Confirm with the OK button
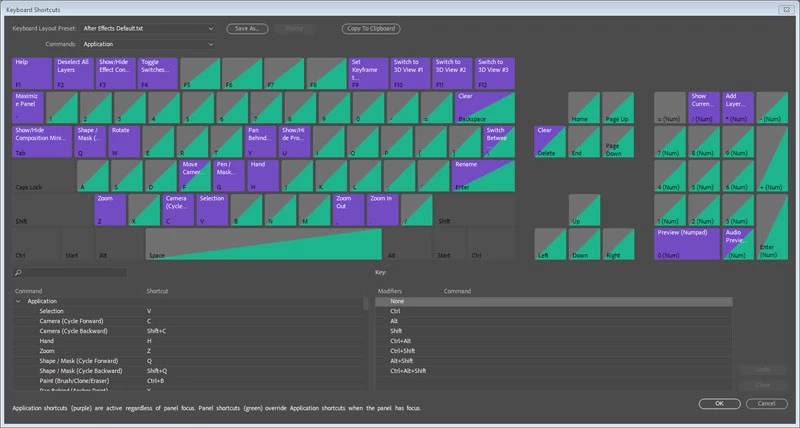 pos(719,404)
